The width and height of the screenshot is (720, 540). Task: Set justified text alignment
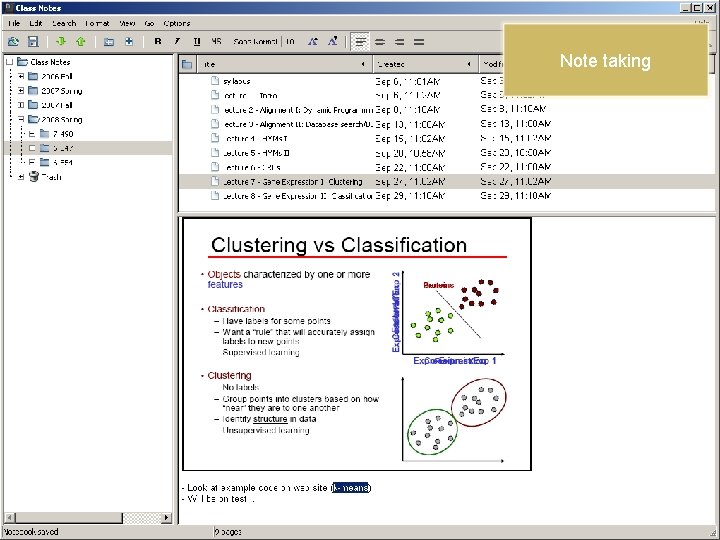419,42
